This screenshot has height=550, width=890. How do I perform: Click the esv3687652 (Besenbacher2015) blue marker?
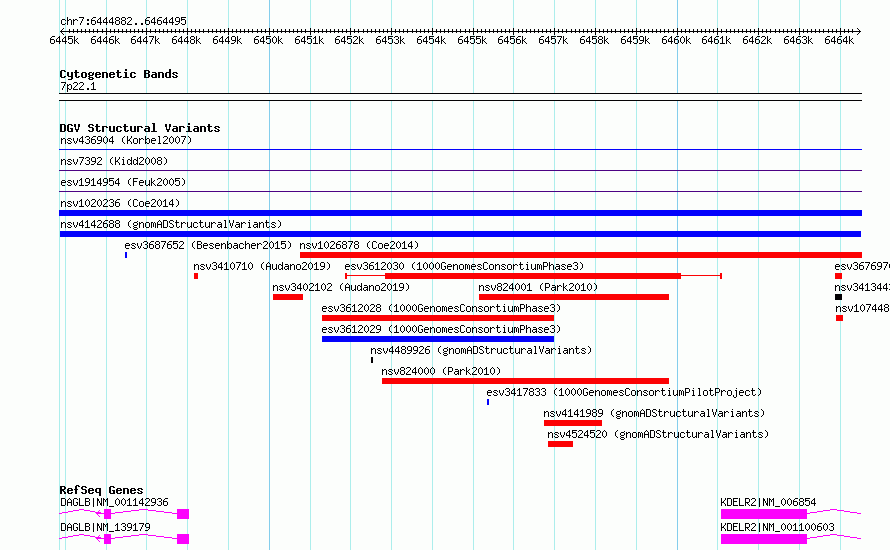(126, 255)
